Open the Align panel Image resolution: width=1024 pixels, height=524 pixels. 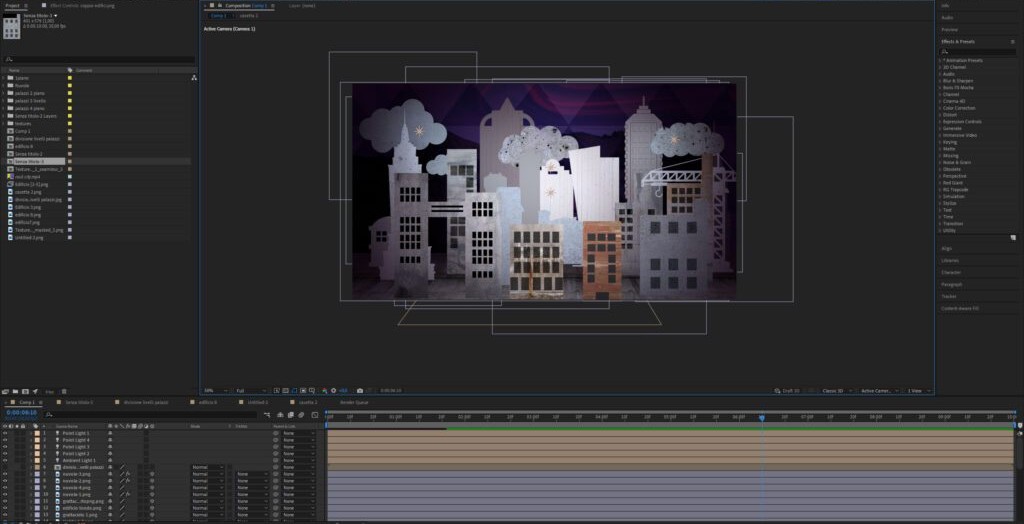pos(946,248)
